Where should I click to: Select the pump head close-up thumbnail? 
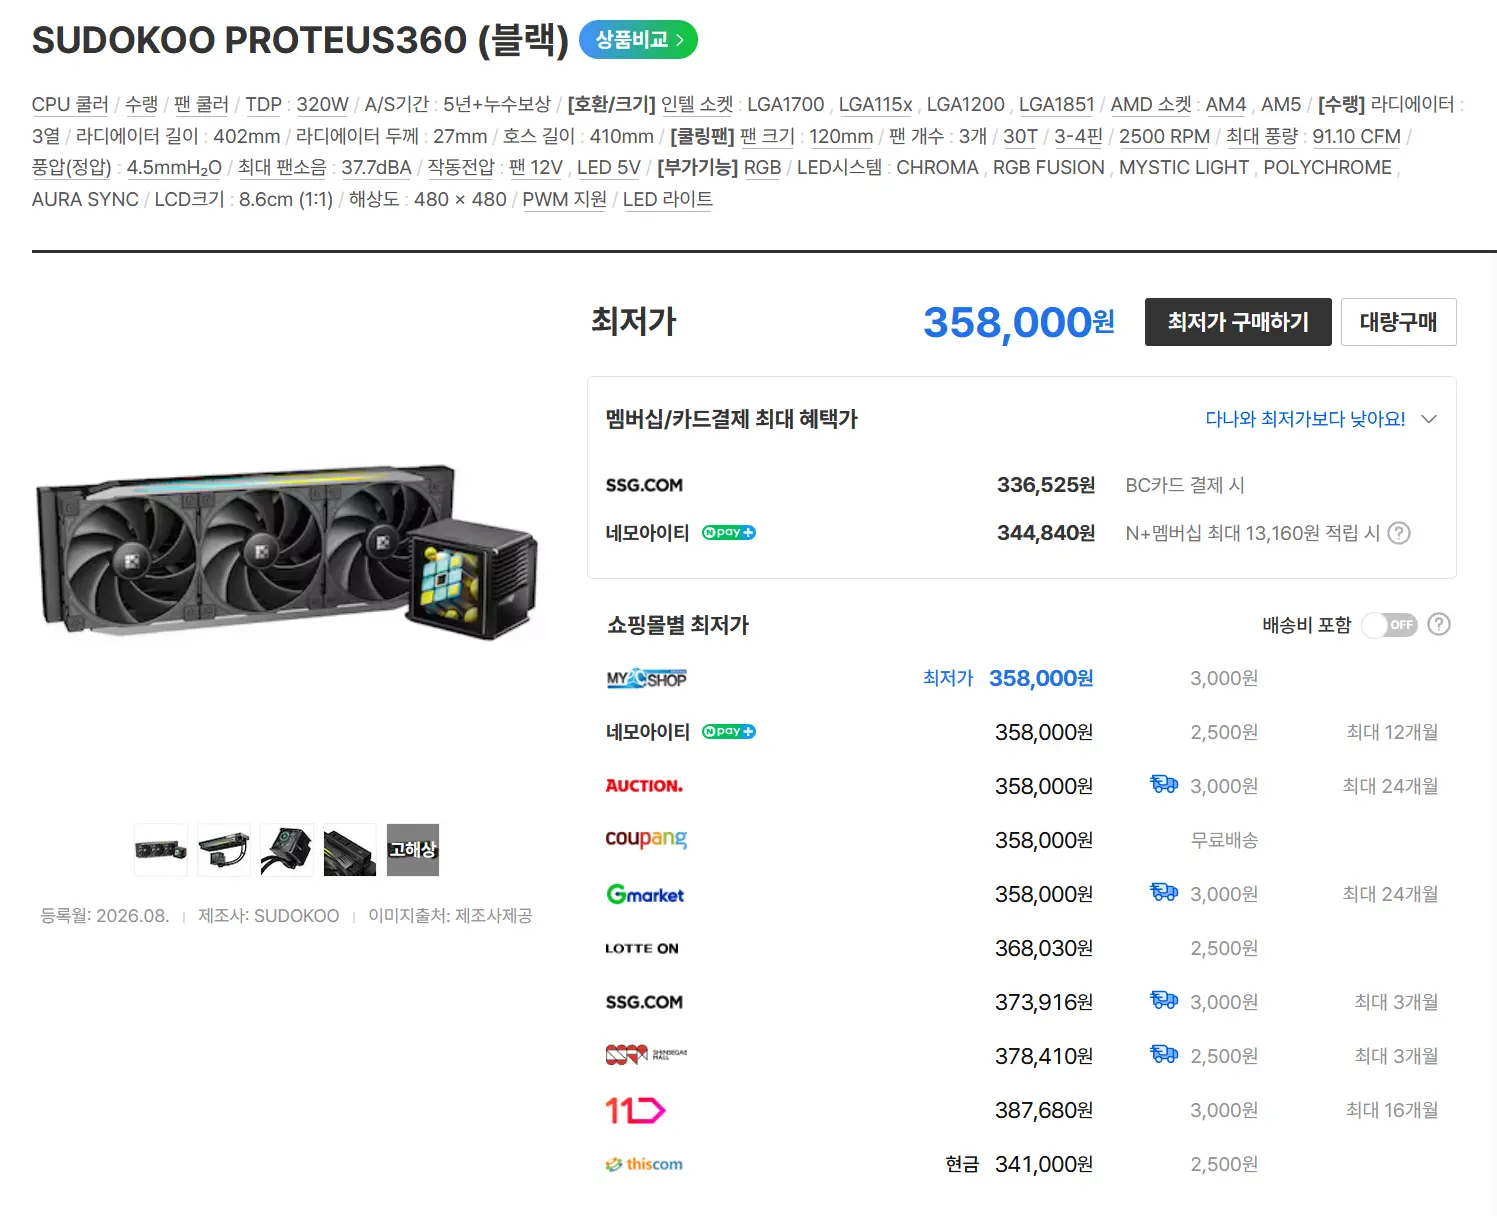click(287, 850)
